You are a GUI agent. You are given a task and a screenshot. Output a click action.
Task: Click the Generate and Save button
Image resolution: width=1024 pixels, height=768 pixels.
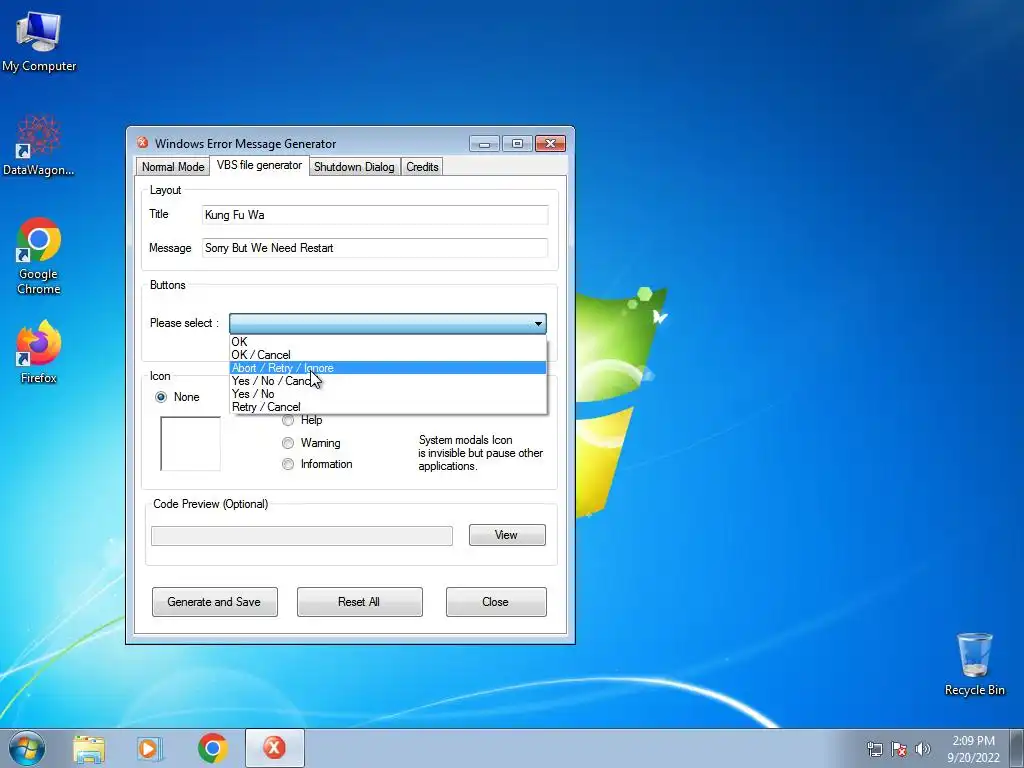click(x=214, y=601)
